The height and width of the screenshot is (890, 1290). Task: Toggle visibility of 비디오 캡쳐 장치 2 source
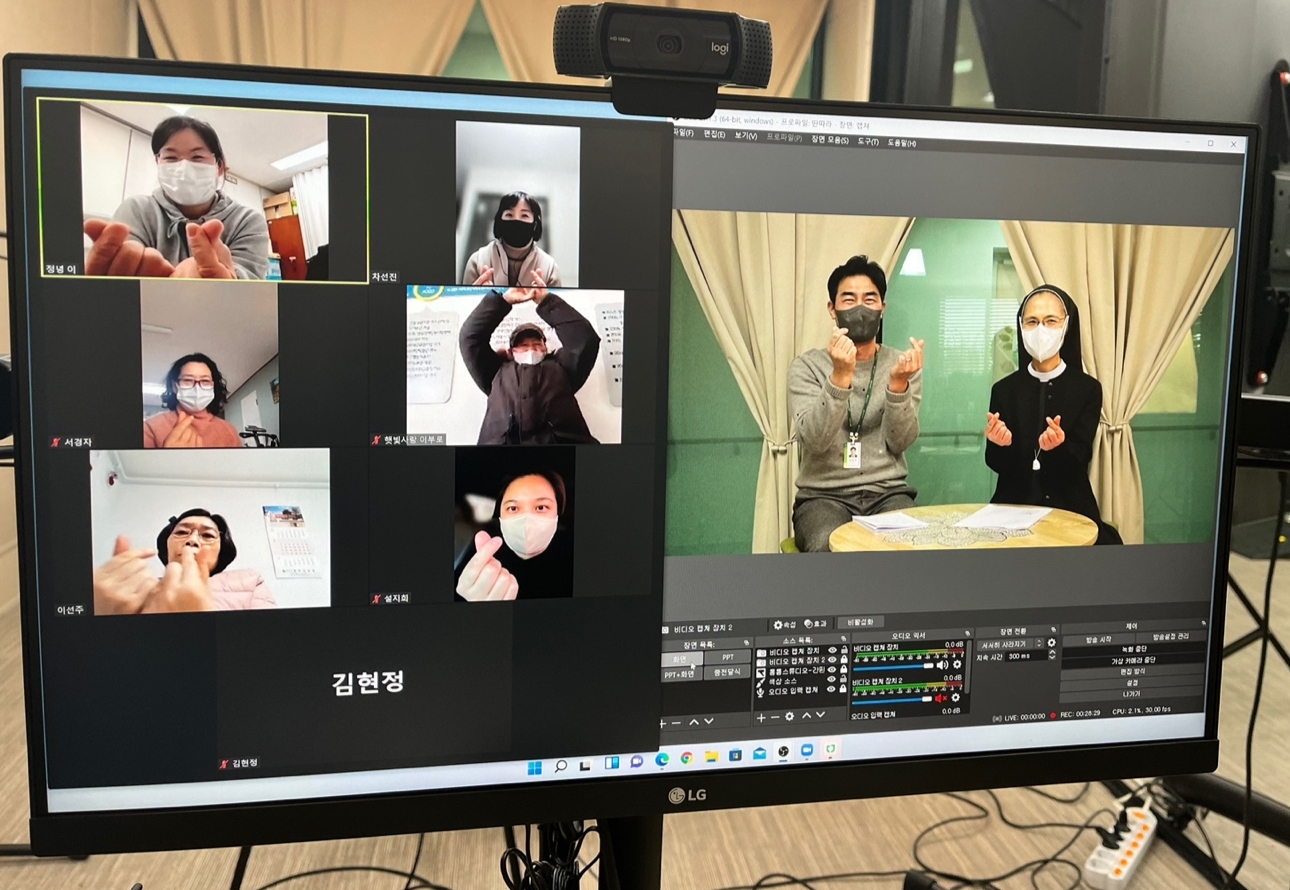click(x=832, y=661)
